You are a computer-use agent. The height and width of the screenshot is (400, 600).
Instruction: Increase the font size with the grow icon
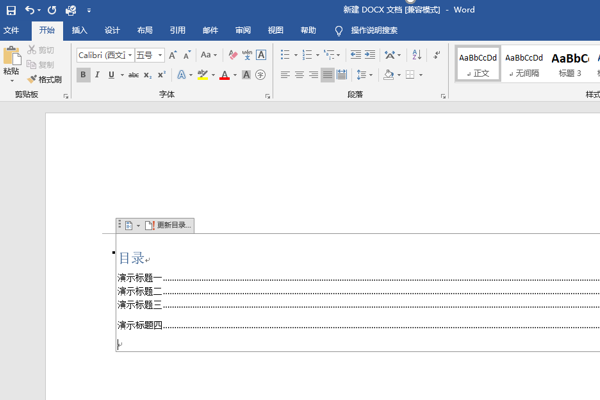pos(173,55)
